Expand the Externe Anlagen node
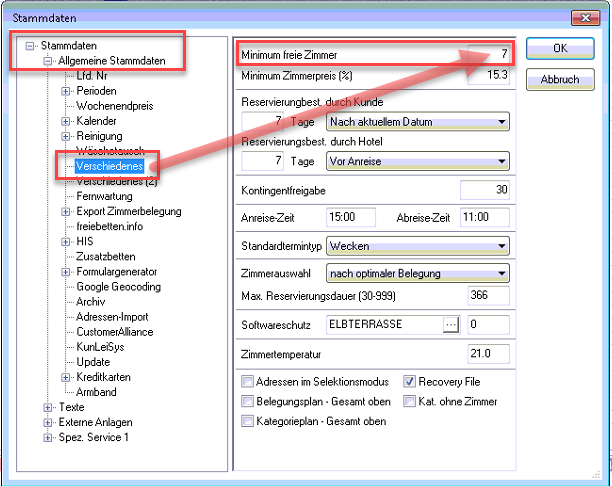 (x=47, y=423)
